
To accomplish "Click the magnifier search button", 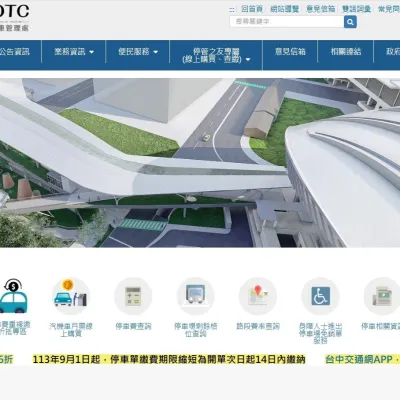I will pos(350,22).
